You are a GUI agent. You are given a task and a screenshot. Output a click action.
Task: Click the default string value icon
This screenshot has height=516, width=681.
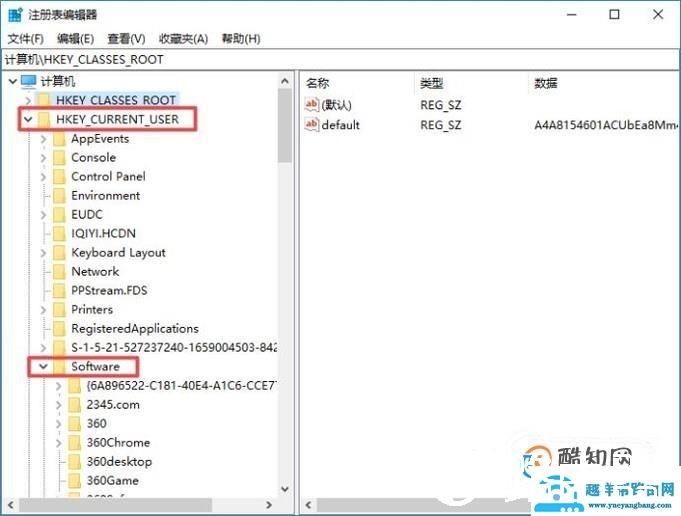point(312,125)
